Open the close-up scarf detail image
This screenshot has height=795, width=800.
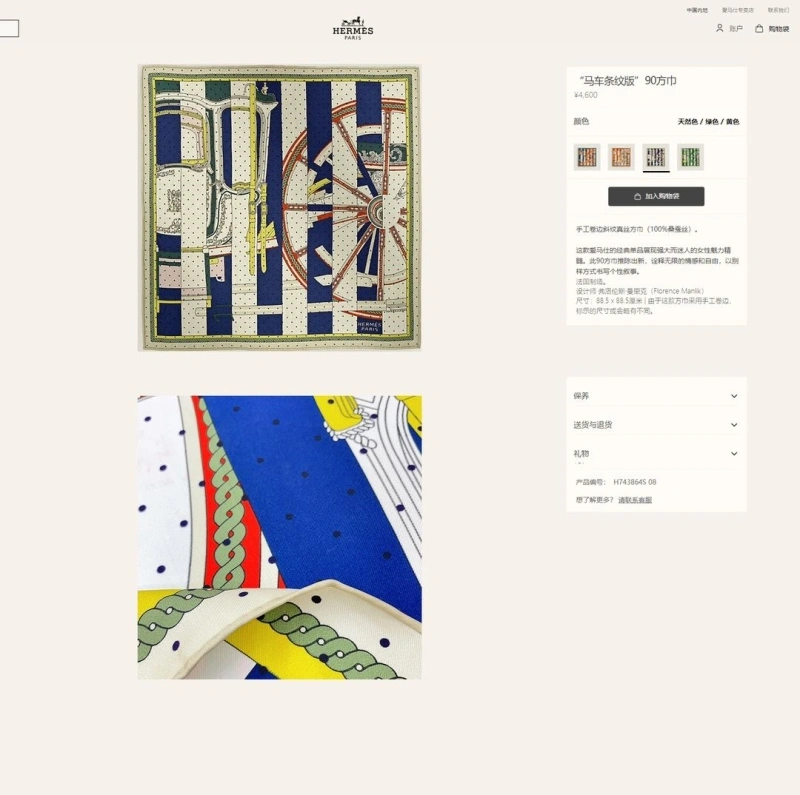click(x=280, y=537)
